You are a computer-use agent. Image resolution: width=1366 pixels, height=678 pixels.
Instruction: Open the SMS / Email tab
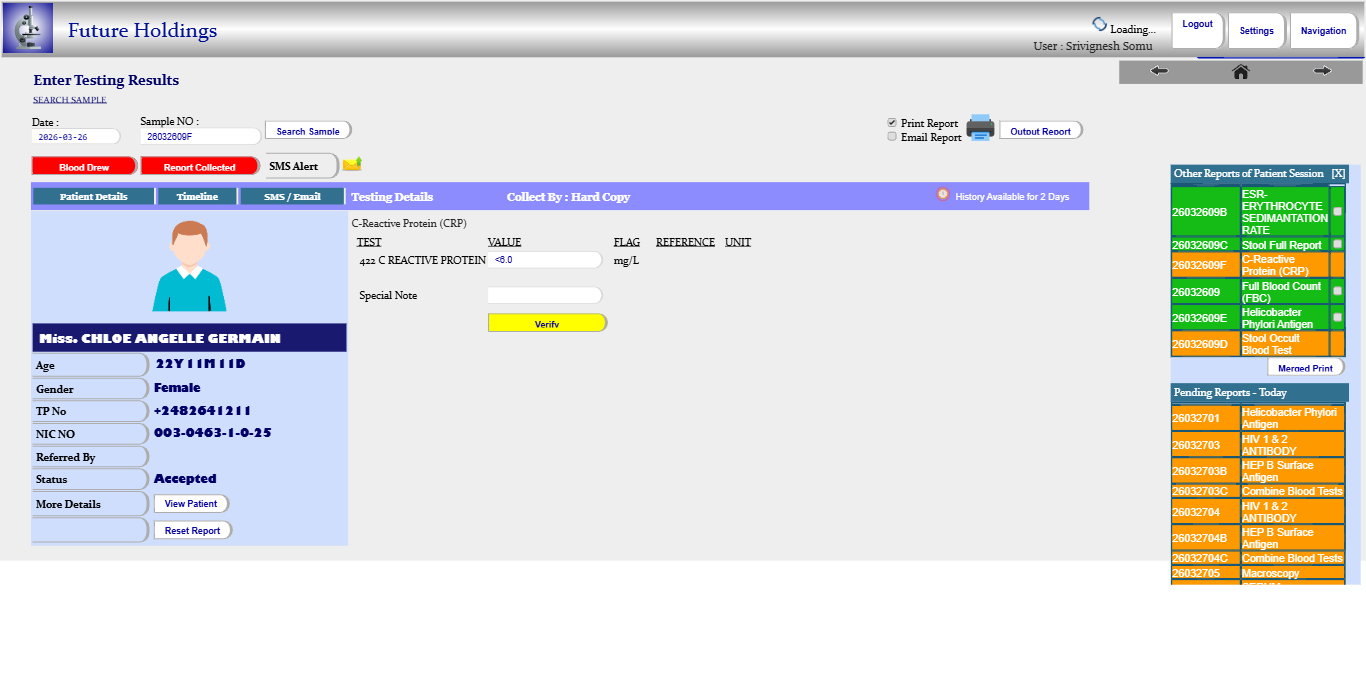pos(292,197)
